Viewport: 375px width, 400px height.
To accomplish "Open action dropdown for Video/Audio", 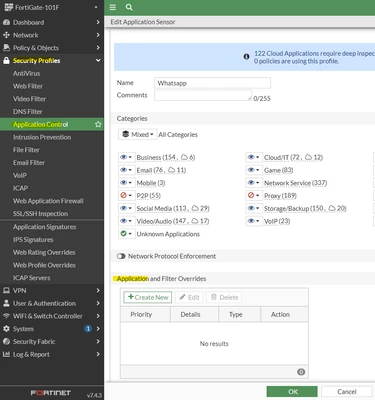I will click(x=126, y=221).
